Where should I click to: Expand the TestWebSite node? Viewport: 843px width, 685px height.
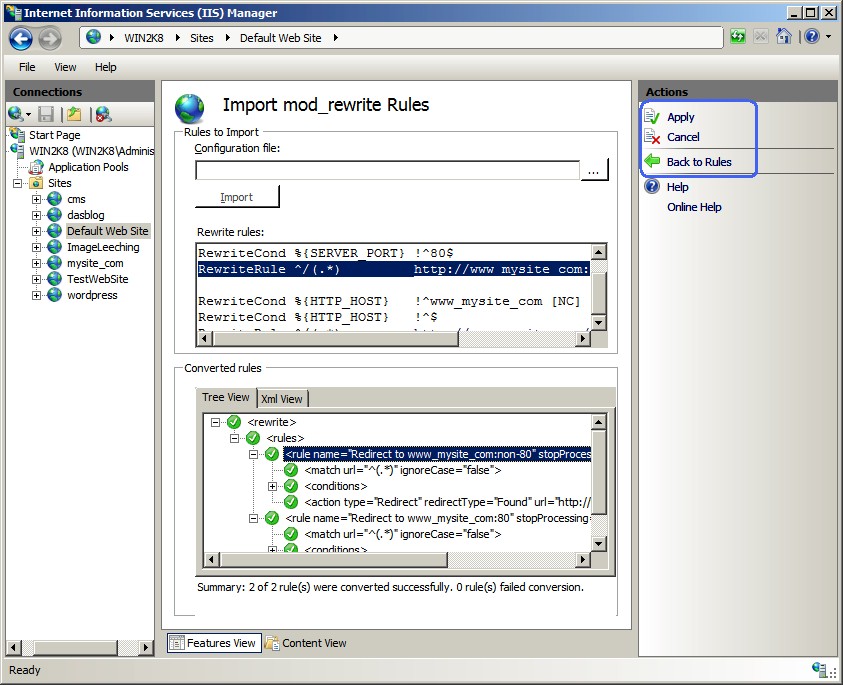pyautogui.click(x=37, y=279)
